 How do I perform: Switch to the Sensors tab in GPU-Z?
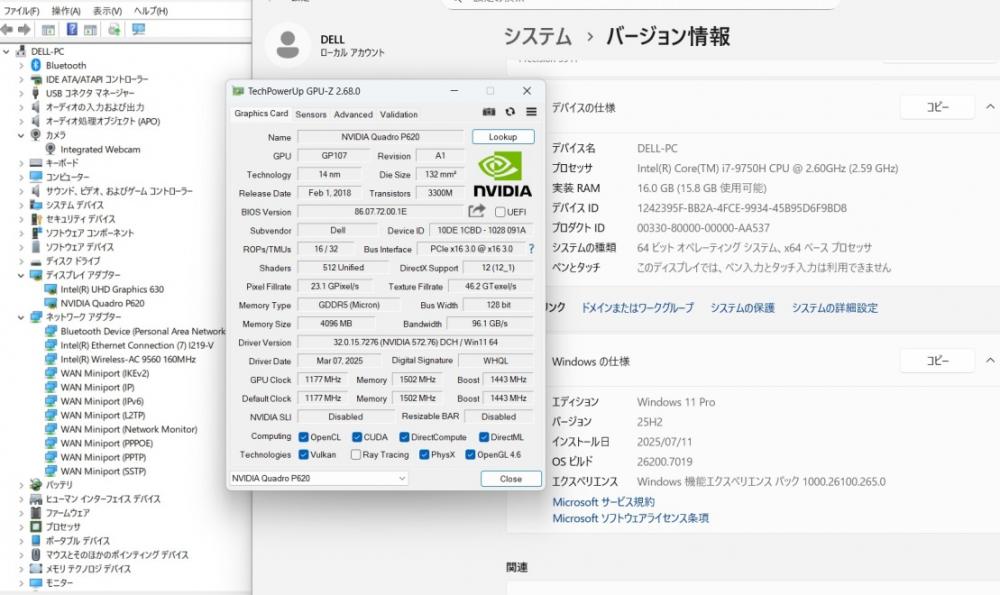point(311,114)
